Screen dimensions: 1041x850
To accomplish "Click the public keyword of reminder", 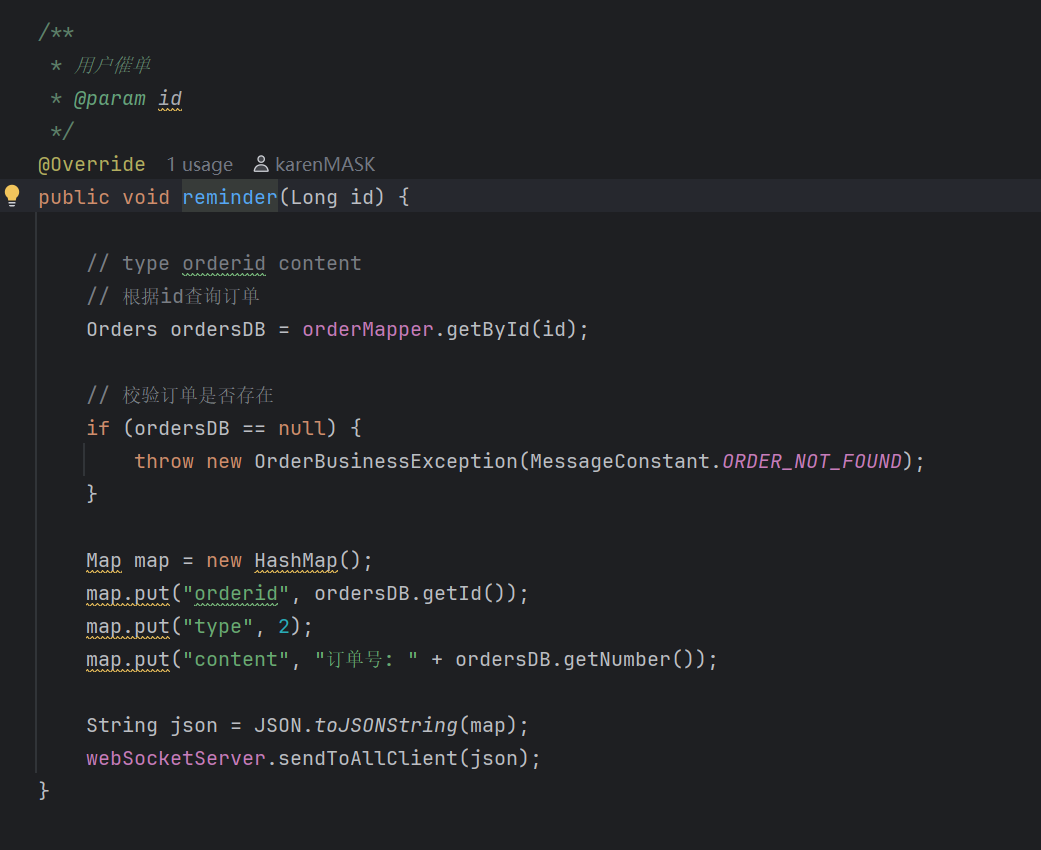I will 74,197.
